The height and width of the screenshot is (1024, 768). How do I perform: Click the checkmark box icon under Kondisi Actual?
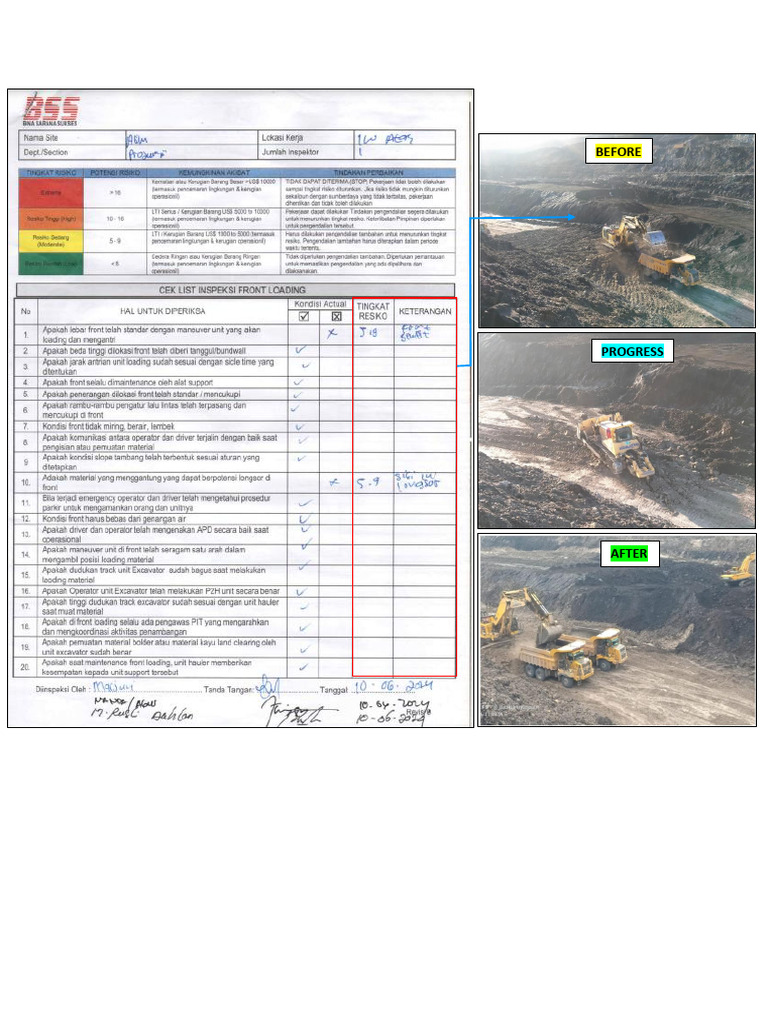(x=304, y=317)
